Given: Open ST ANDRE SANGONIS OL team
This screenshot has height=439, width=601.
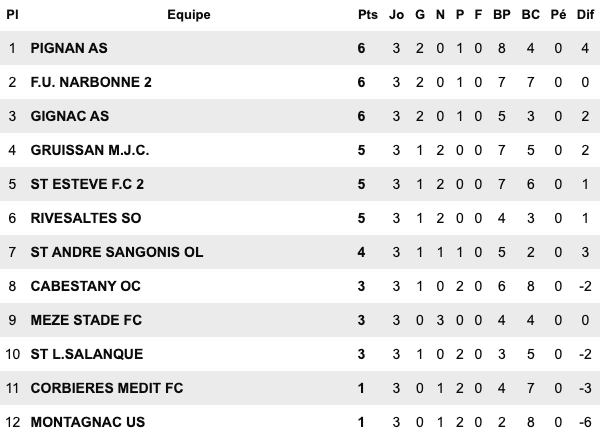Looking at the screenshot, I should point(117,252).
